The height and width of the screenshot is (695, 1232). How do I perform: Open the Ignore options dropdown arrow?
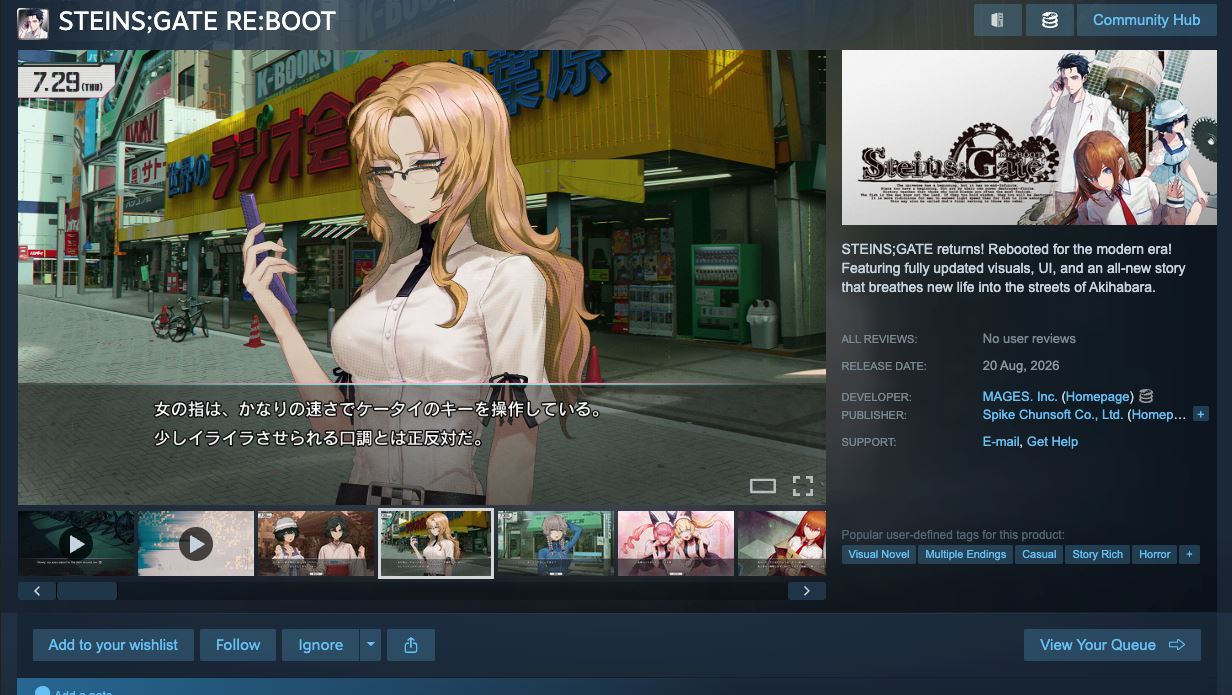tap(370, 645)
